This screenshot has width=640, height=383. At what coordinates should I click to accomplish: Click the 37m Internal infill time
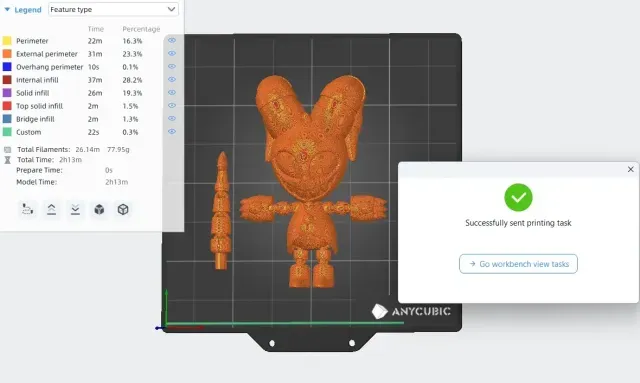click(x=95, y=80)
